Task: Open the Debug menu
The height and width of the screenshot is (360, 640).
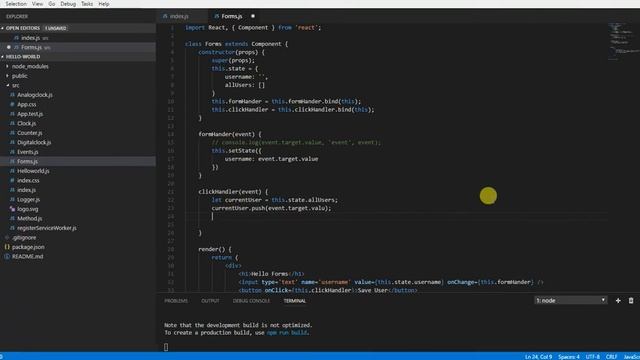Action: click(68, 4)
